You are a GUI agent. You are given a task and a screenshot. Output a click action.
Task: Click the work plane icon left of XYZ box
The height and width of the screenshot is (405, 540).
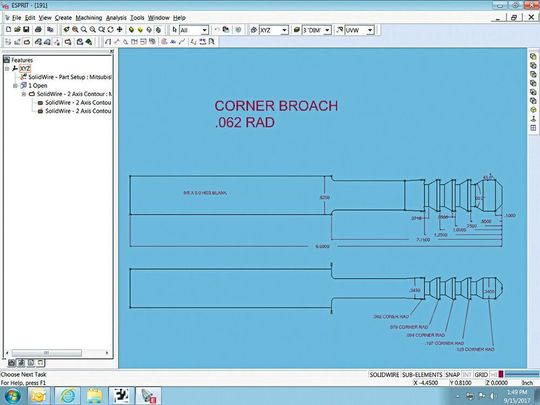click(x=254, y=30)
